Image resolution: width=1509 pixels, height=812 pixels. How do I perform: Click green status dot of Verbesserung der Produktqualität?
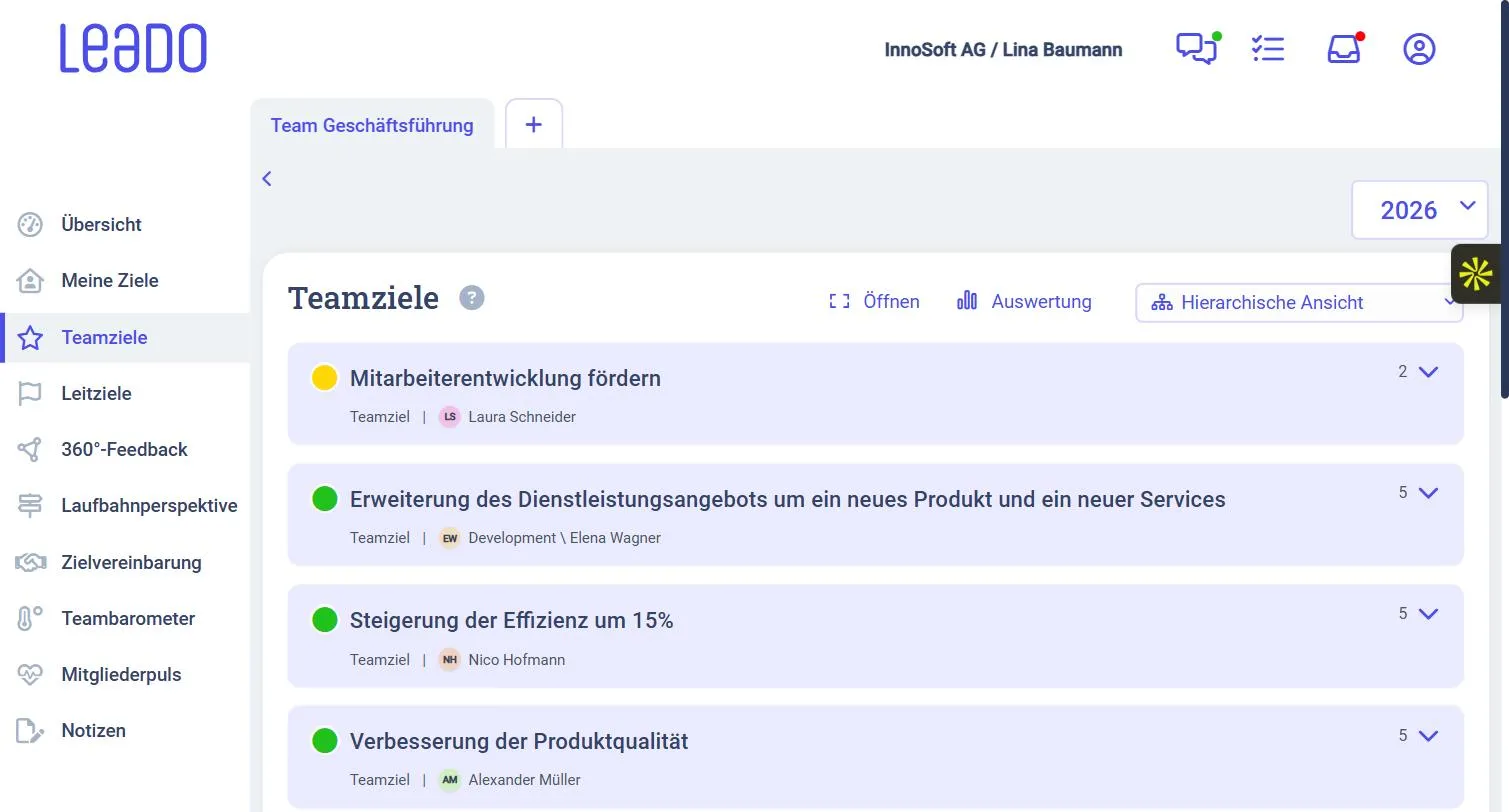coord(324,740)
